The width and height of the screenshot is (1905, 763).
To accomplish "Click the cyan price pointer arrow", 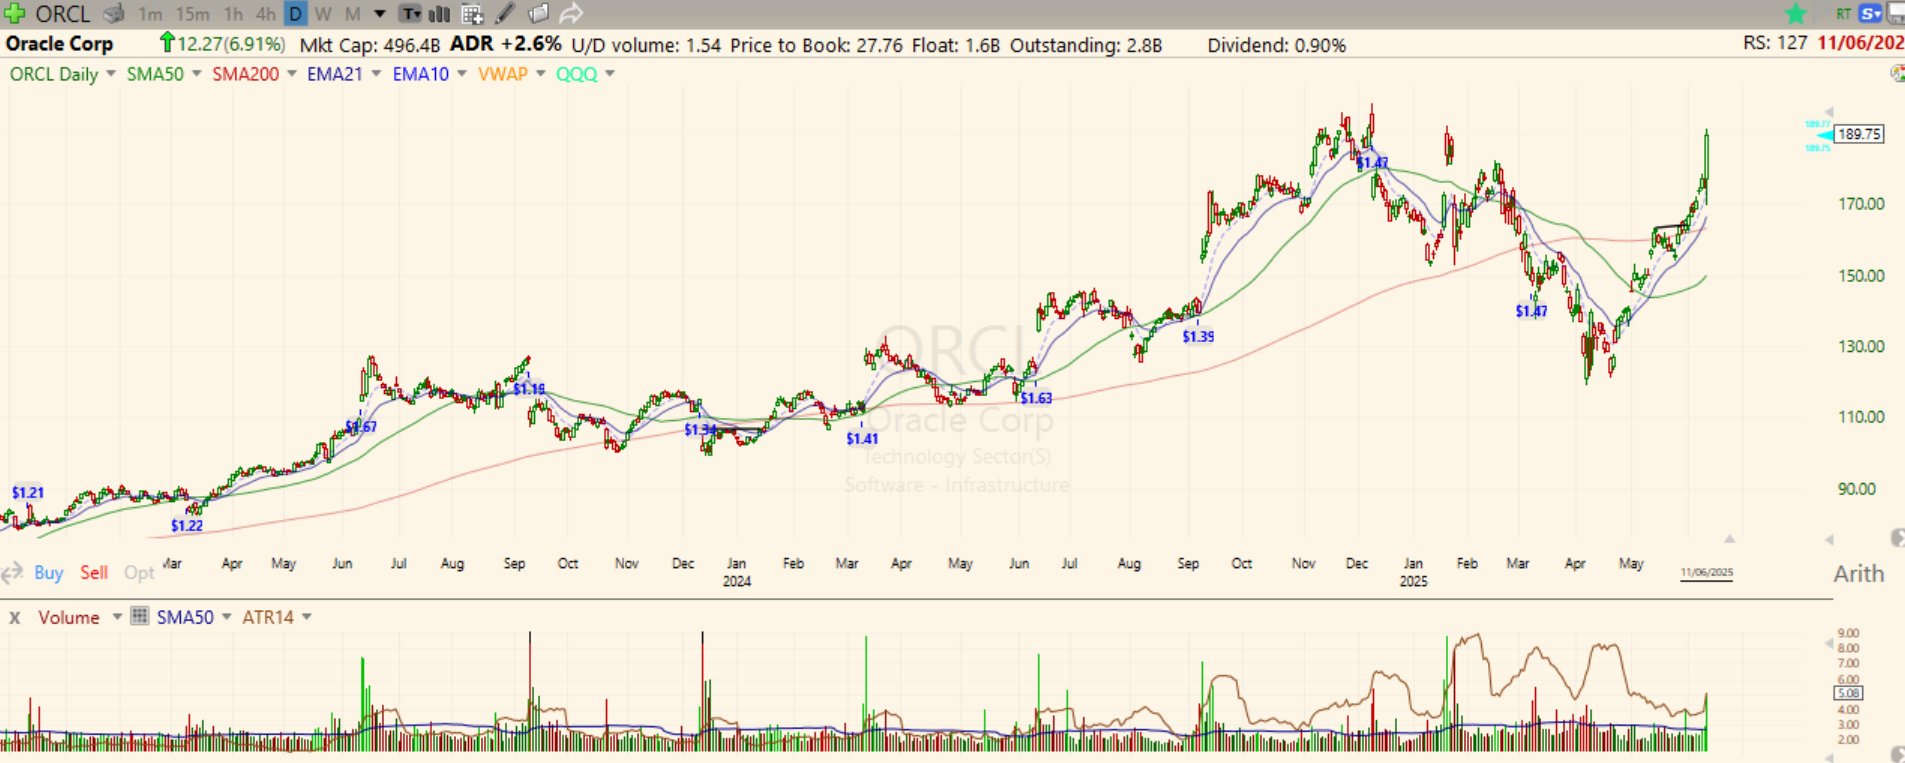I will [x=1825, y=135].
